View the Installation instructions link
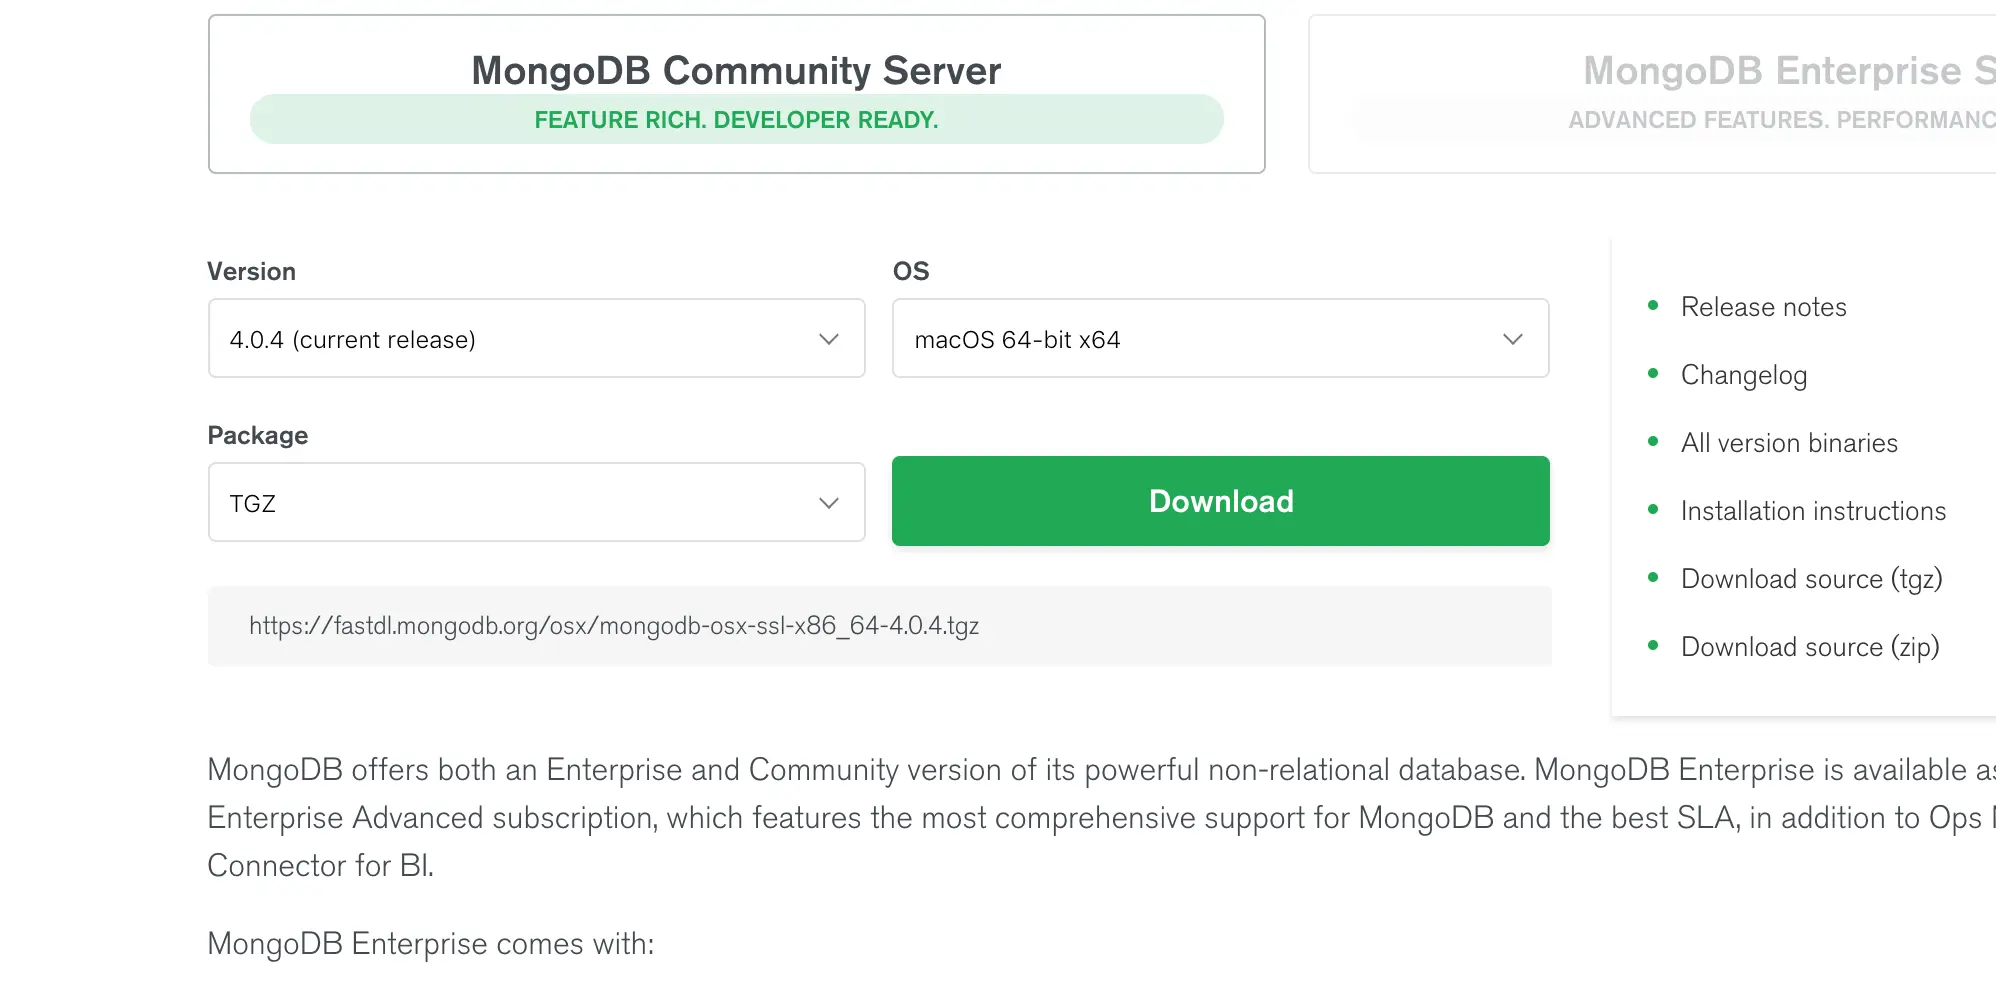1996x1008 pixels. pyautogui.click(x=1813, y=511)
